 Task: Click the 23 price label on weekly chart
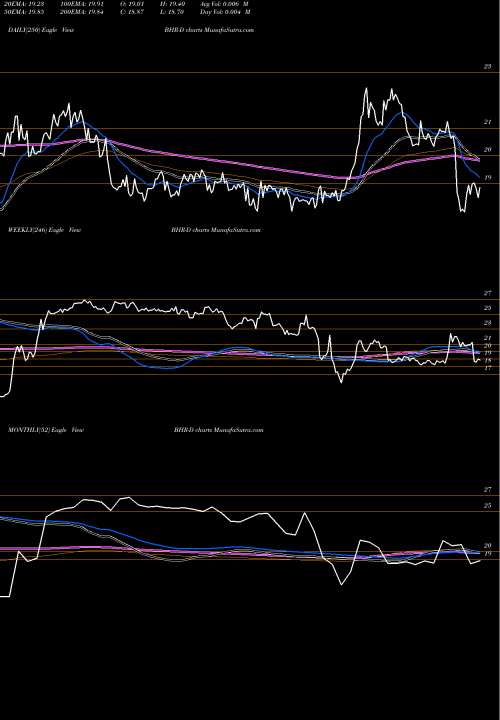(x=487, y=323)
